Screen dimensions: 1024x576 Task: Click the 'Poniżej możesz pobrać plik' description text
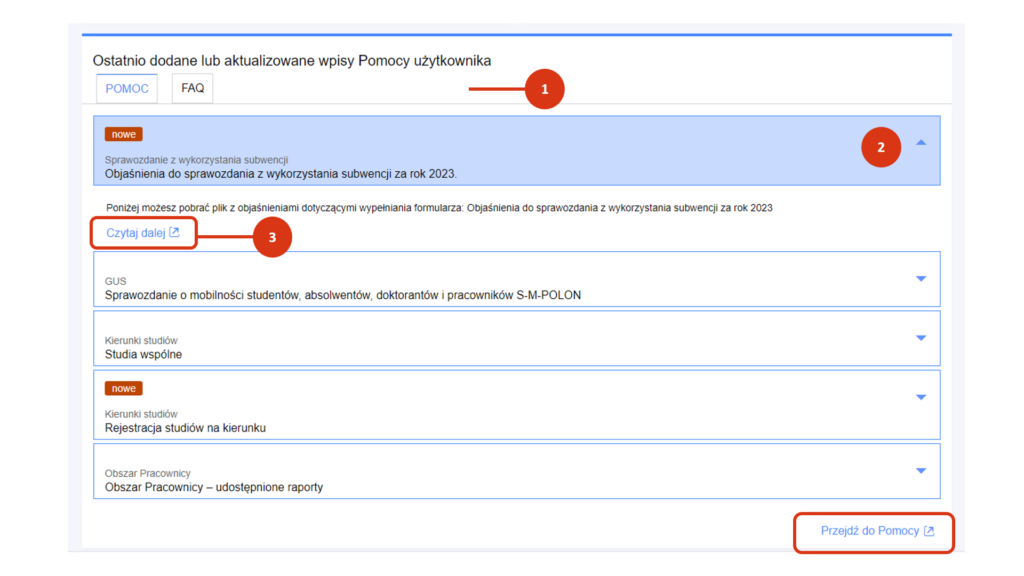tap(440, 208)
